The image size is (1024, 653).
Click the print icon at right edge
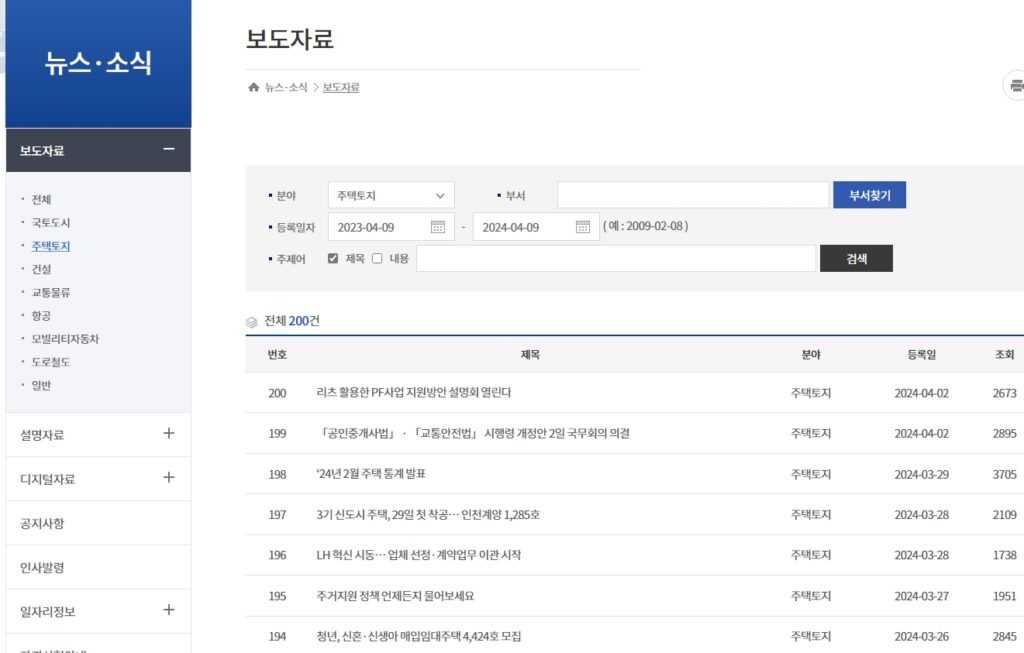tap(1016, 86)
